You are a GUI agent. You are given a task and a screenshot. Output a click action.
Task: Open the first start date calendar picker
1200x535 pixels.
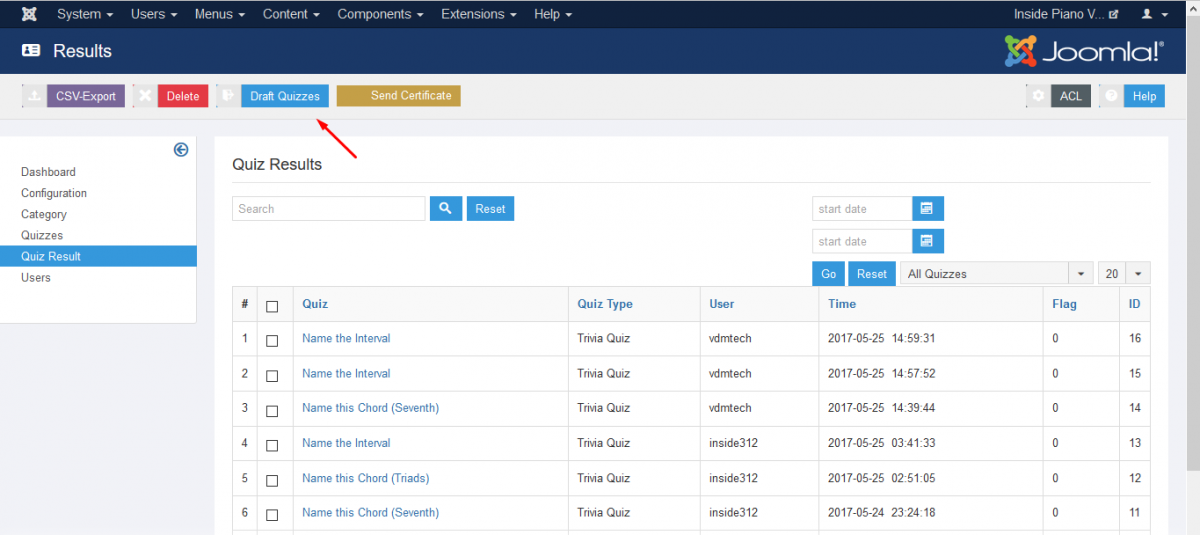pyautogui.click(x=927, y=208)
